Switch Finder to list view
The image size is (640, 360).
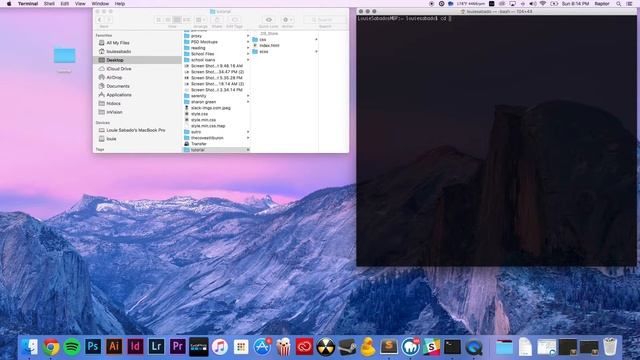(x=168, y=20)
